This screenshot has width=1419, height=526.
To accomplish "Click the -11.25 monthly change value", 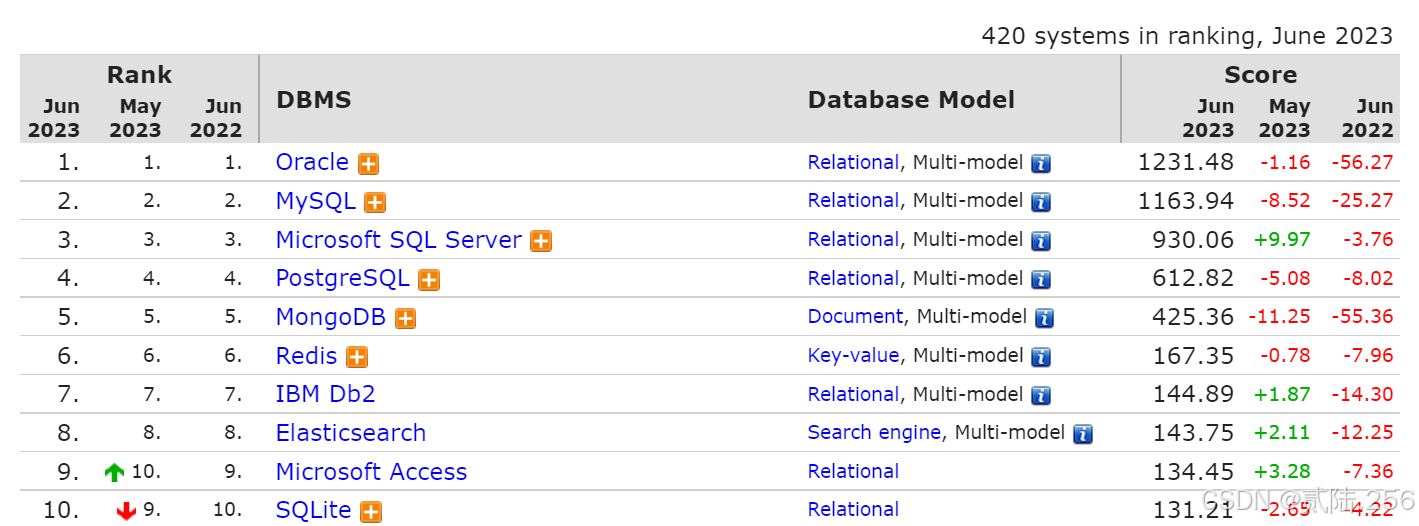I will pyautogui.click(x=1279, y=317).
